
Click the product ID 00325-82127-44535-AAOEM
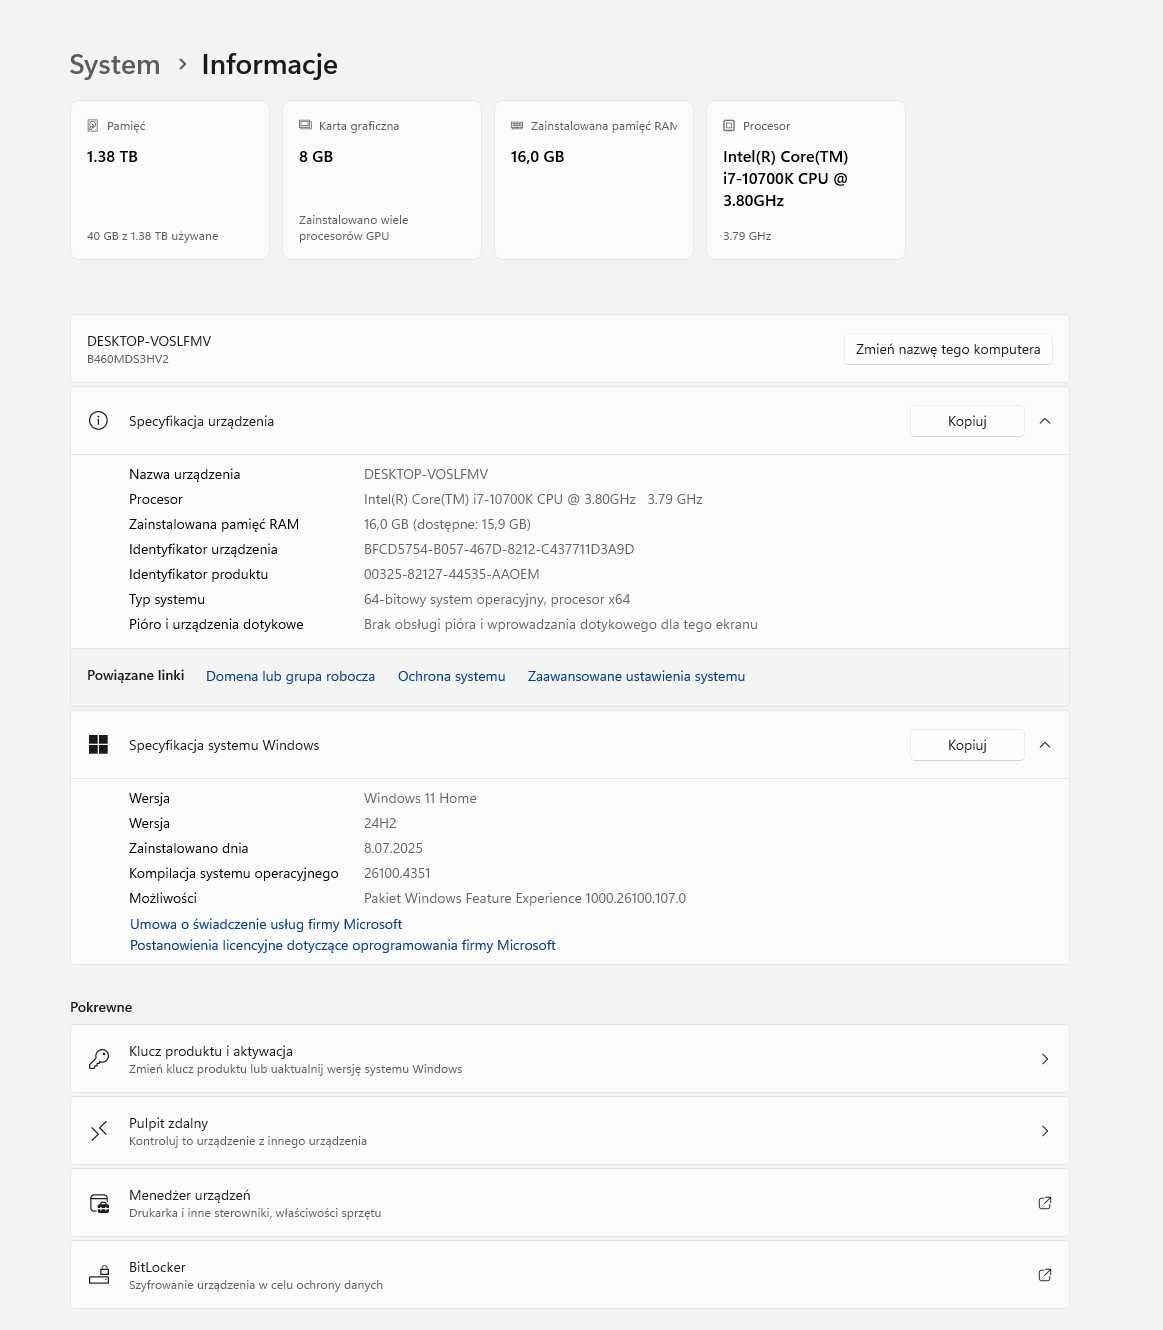(452, 574)
